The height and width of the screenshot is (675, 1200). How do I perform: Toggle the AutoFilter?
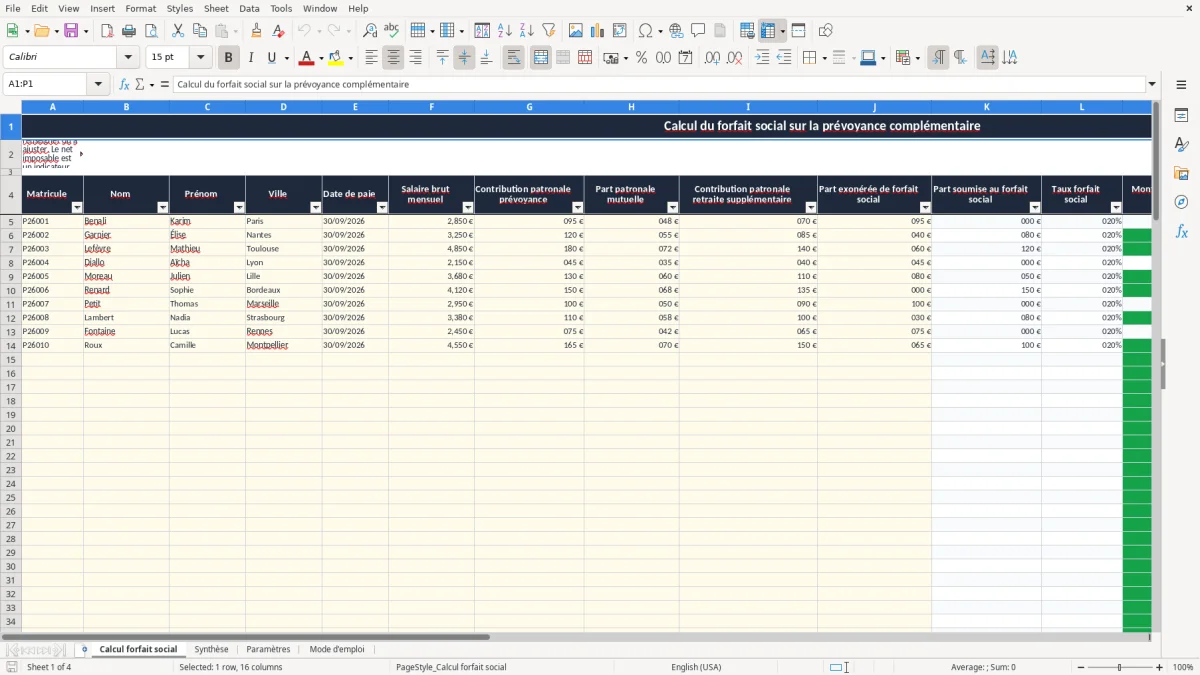[549, 31]
